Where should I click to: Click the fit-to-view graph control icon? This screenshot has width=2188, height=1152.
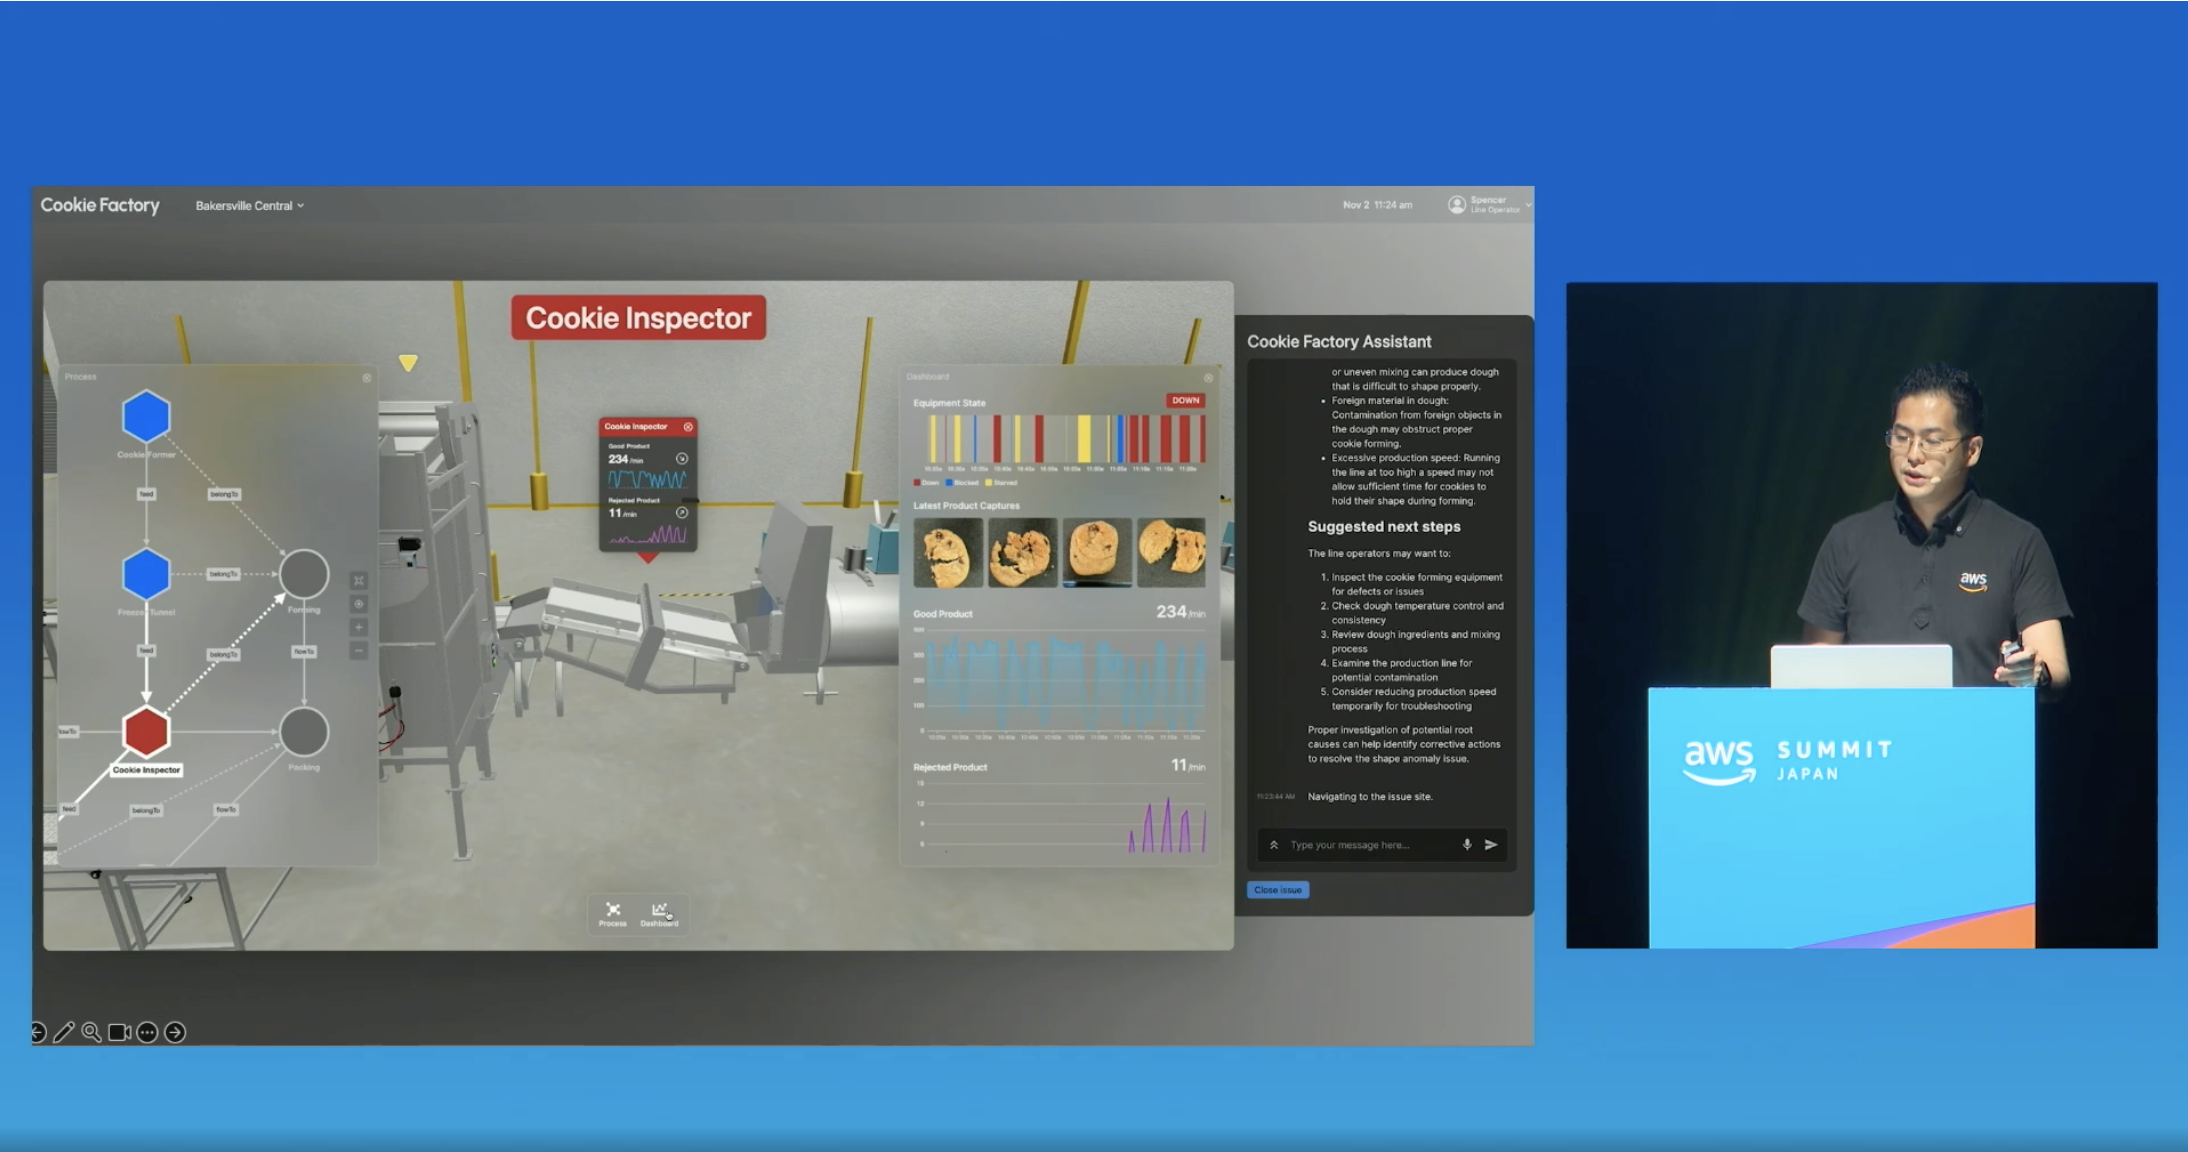(x=359, y=580)
